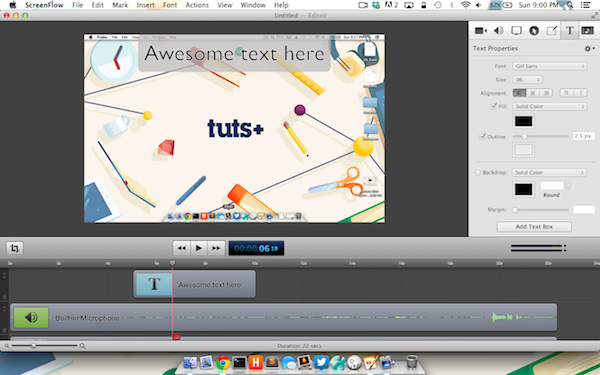Click the crop tool button
Image resolution: width=600 pixels, height=375 pixels.
tap(15, 248)
